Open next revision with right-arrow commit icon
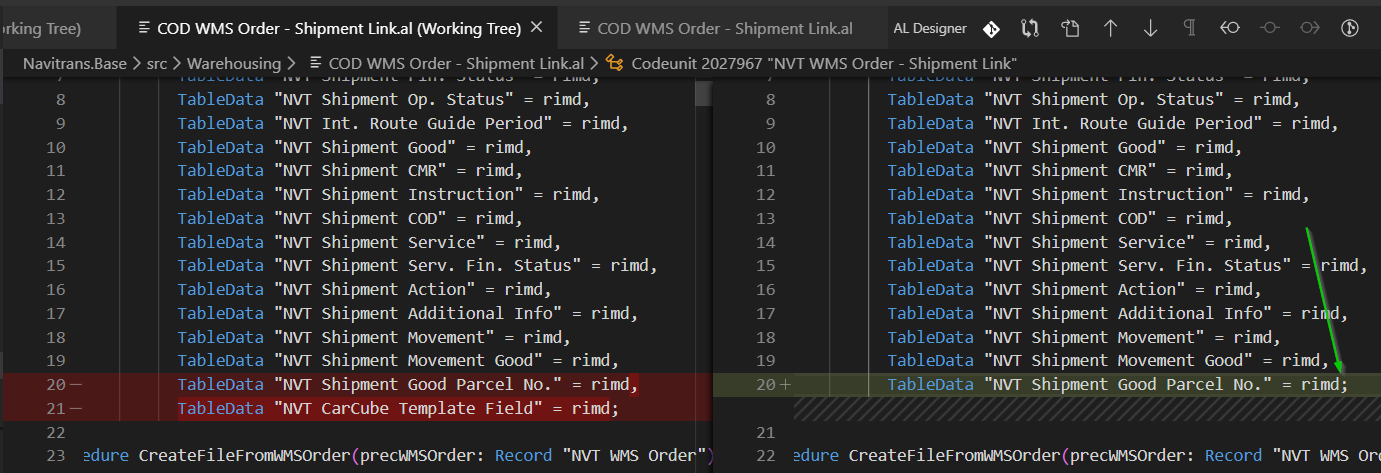The height and width of the screenshot is (473, 1381). 1309,28
